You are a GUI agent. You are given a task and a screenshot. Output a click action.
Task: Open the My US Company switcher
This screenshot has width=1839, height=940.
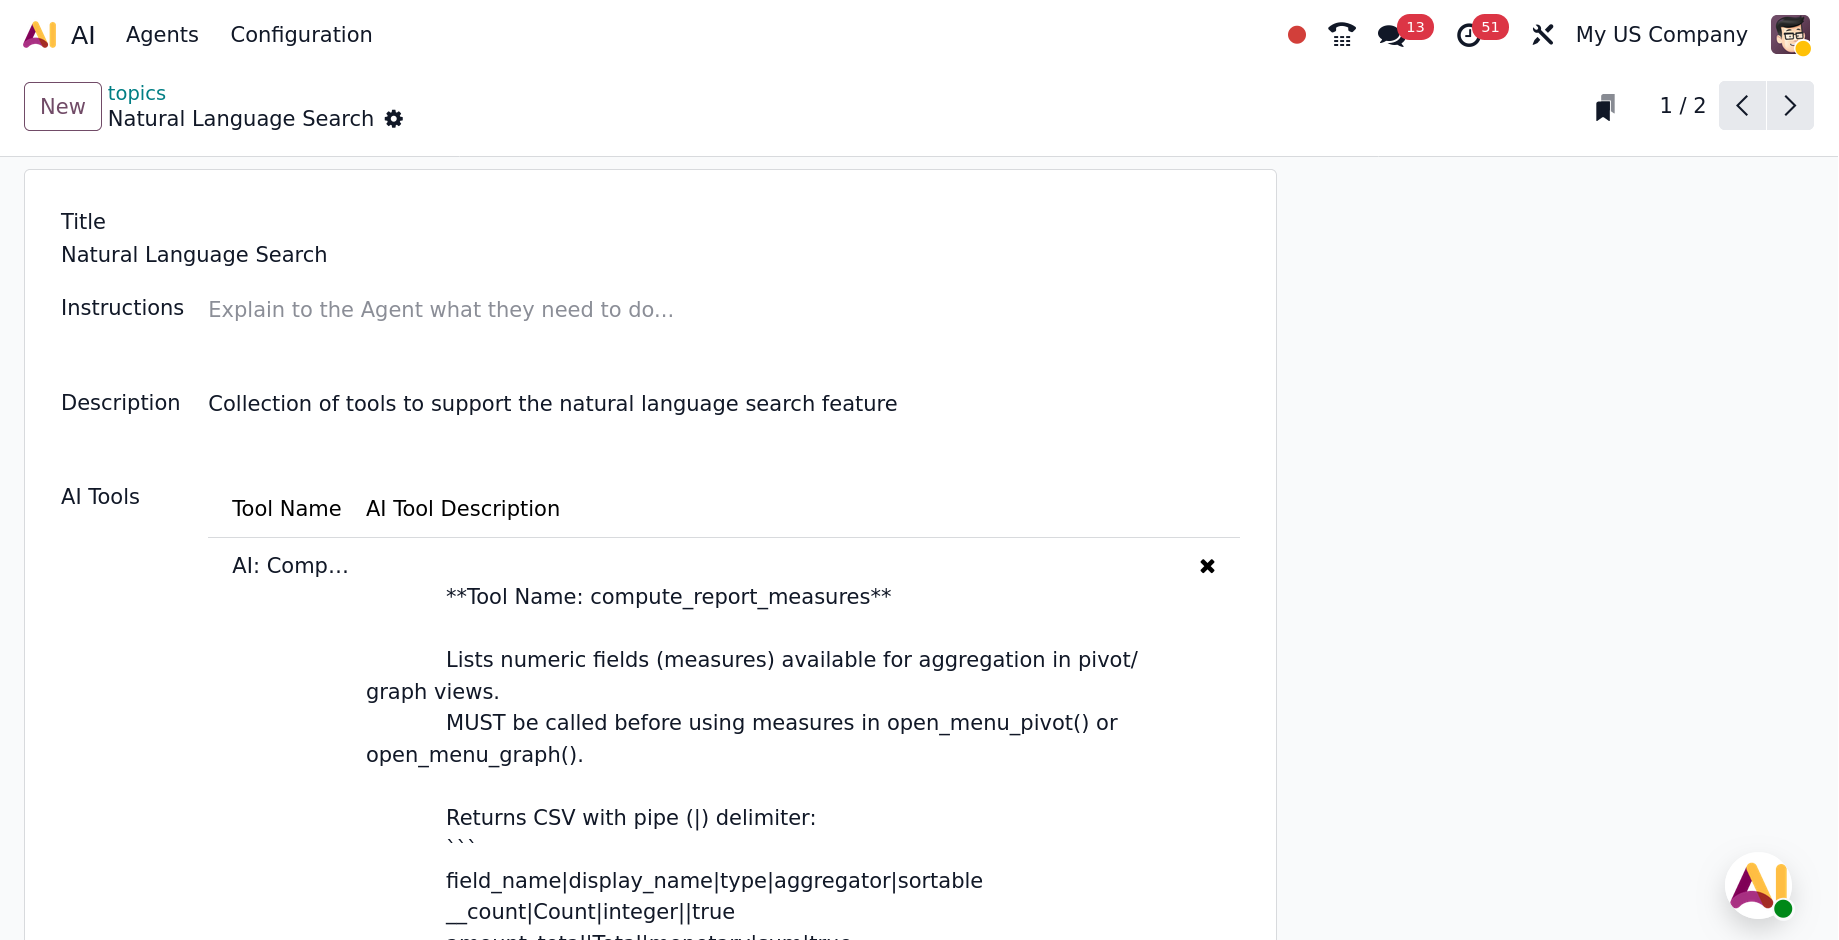click(1661, 35)
